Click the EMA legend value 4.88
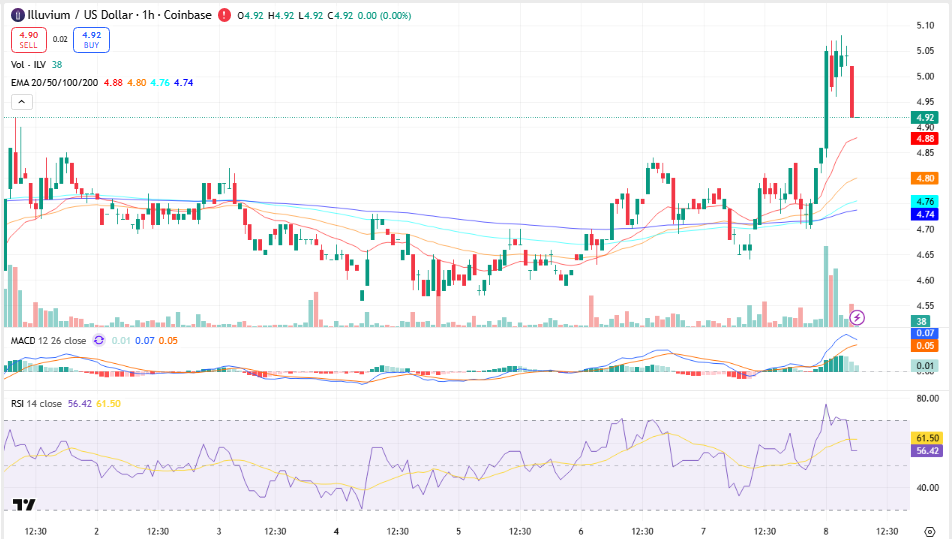 point(113,83)
